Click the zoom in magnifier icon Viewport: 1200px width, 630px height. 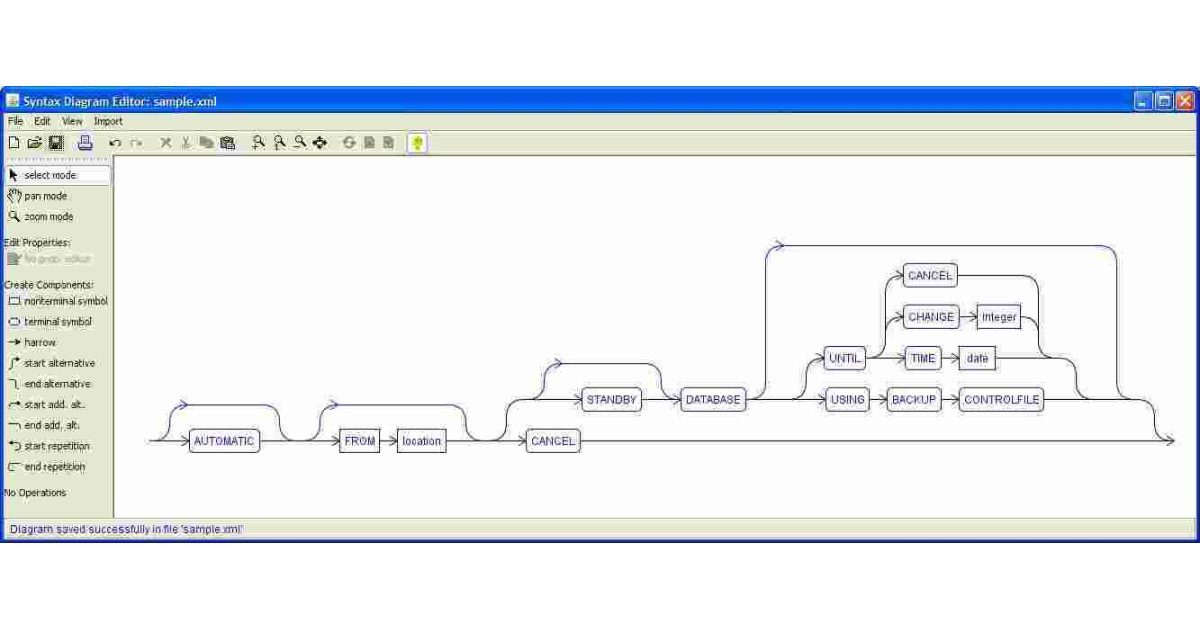click(x=259, y=143)
